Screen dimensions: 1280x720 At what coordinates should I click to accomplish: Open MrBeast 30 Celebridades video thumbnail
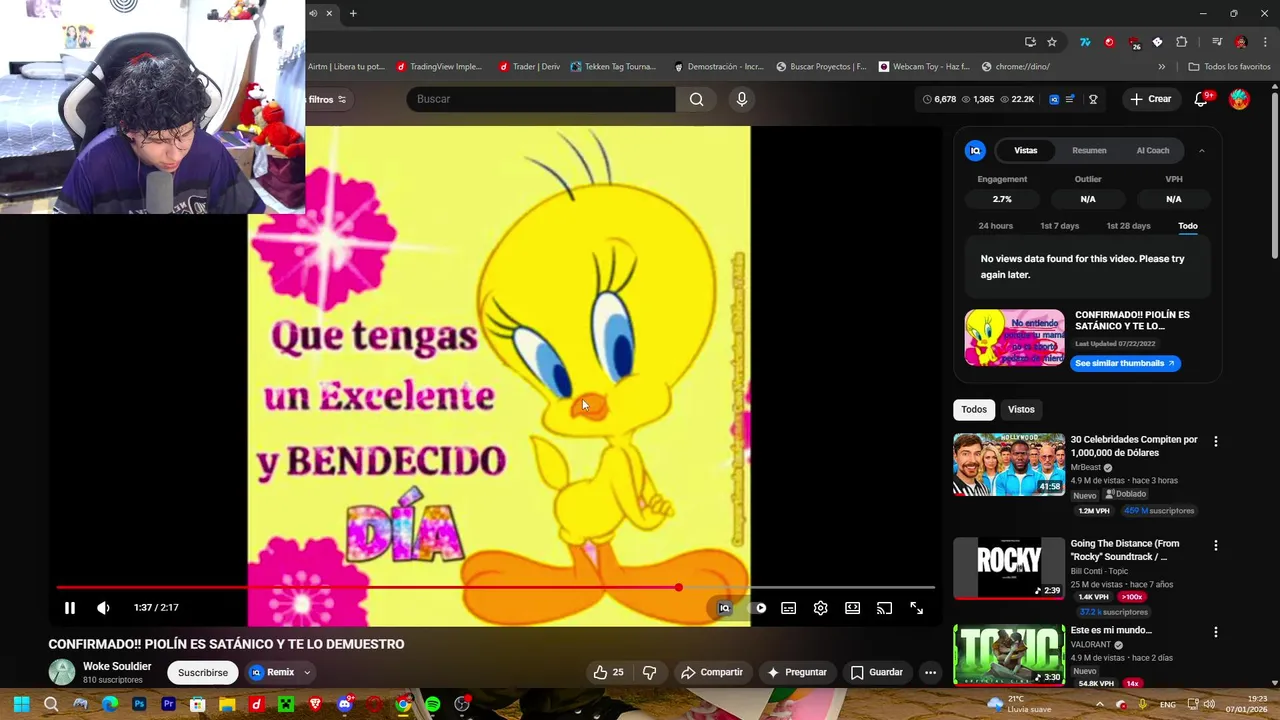pyautogui.click(x=1009, y=464)
